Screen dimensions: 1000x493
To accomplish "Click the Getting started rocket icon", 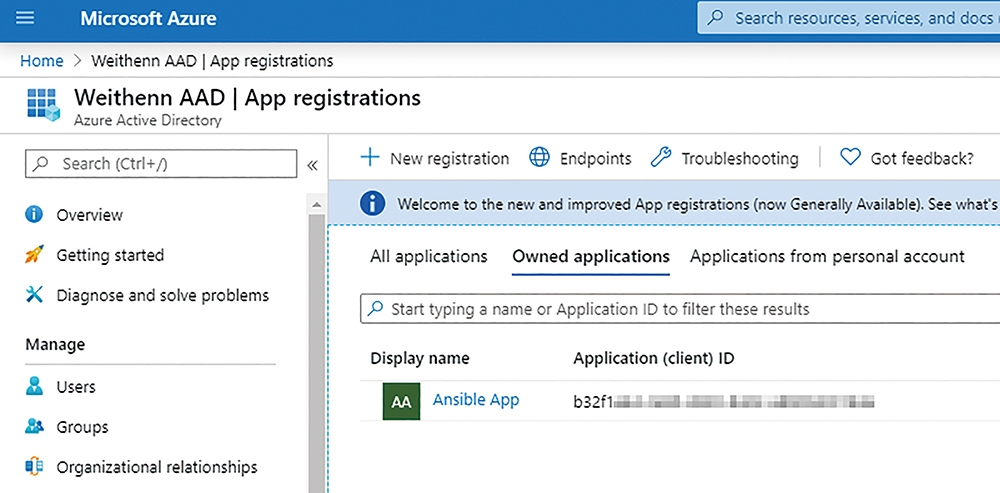I will (x=34, y=254).
